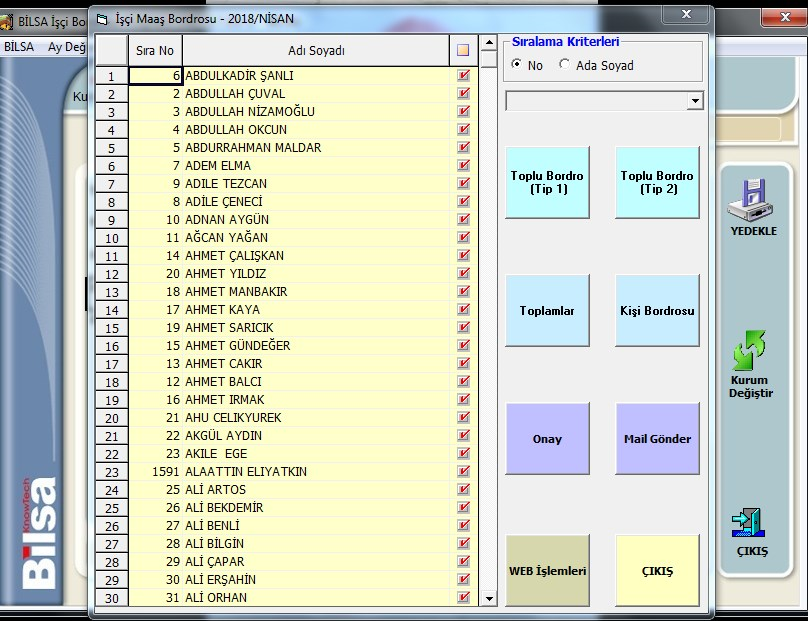Click Toplu Bordro (Tip 1) button
The image size is (808, 621).
(547, 182)
